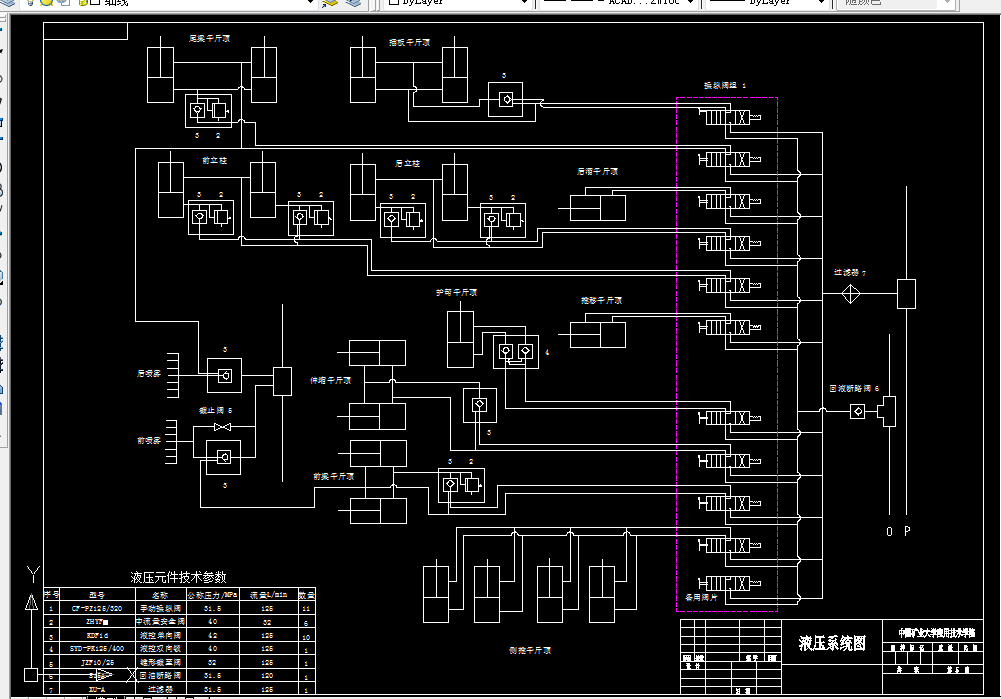The height and width of the screenshot is (699, 1001).
Task: Select table cell 液控单向阀
Action: click(x=160, y=635)
